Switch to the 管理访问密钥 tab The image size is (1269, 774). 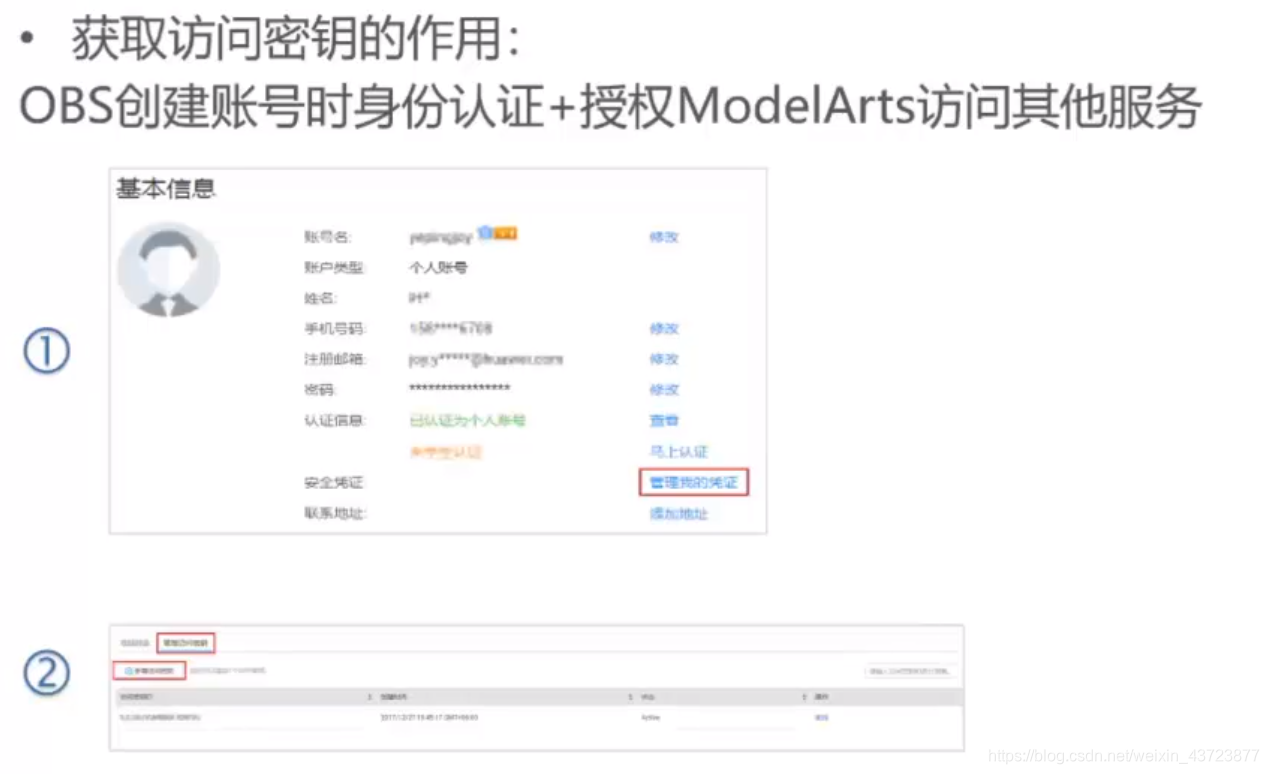186,642
